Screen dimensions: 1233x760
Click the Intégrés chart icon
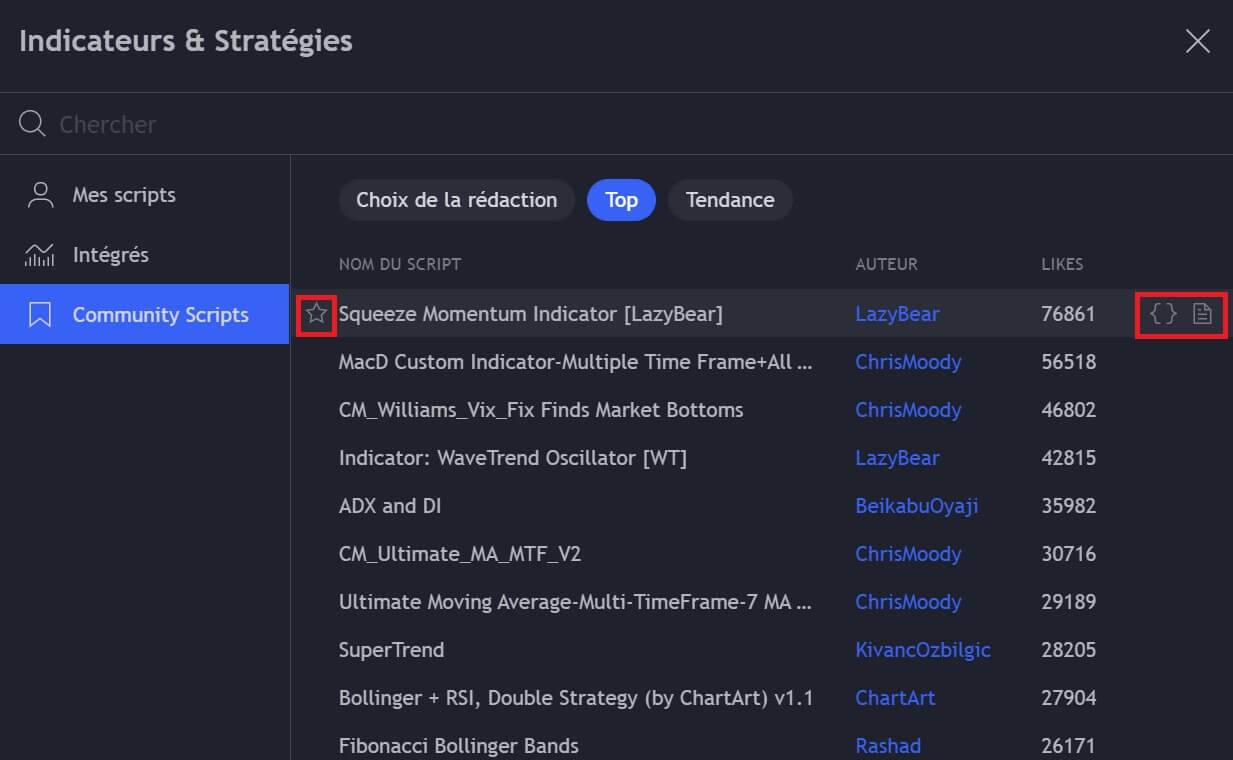click(x=40, y=255)
